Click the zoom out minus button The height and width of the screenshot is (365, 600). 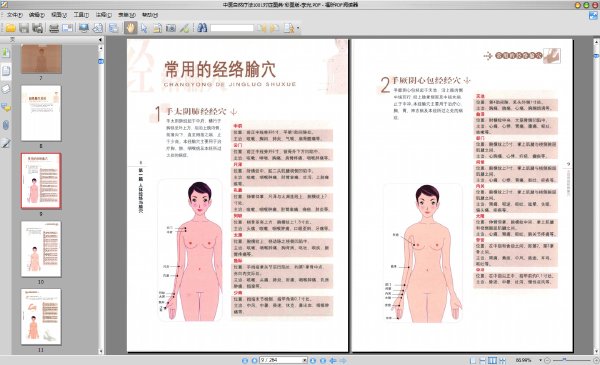click(x=548, y=360)
